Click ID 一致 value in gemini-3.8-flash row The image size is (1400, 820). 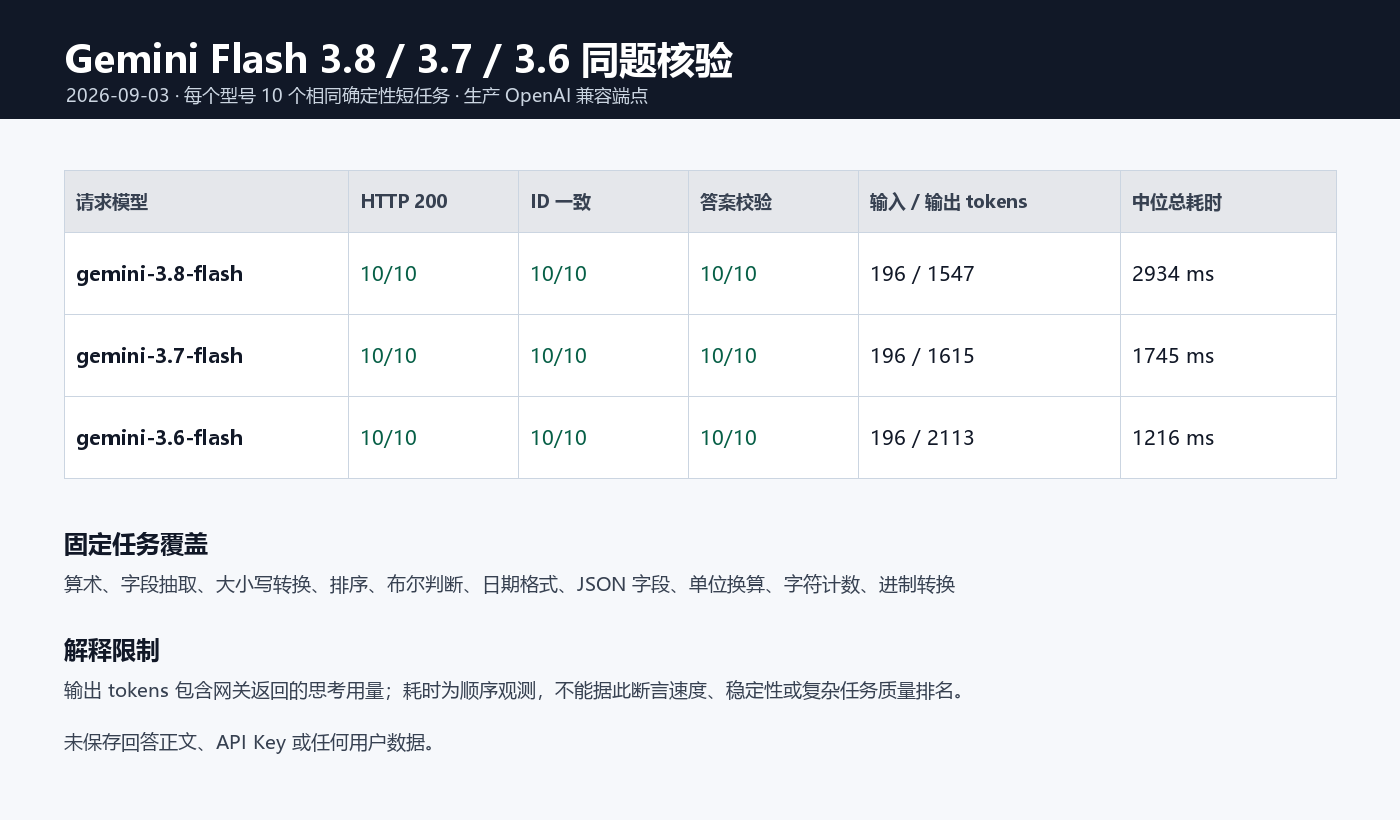(559, 274)
